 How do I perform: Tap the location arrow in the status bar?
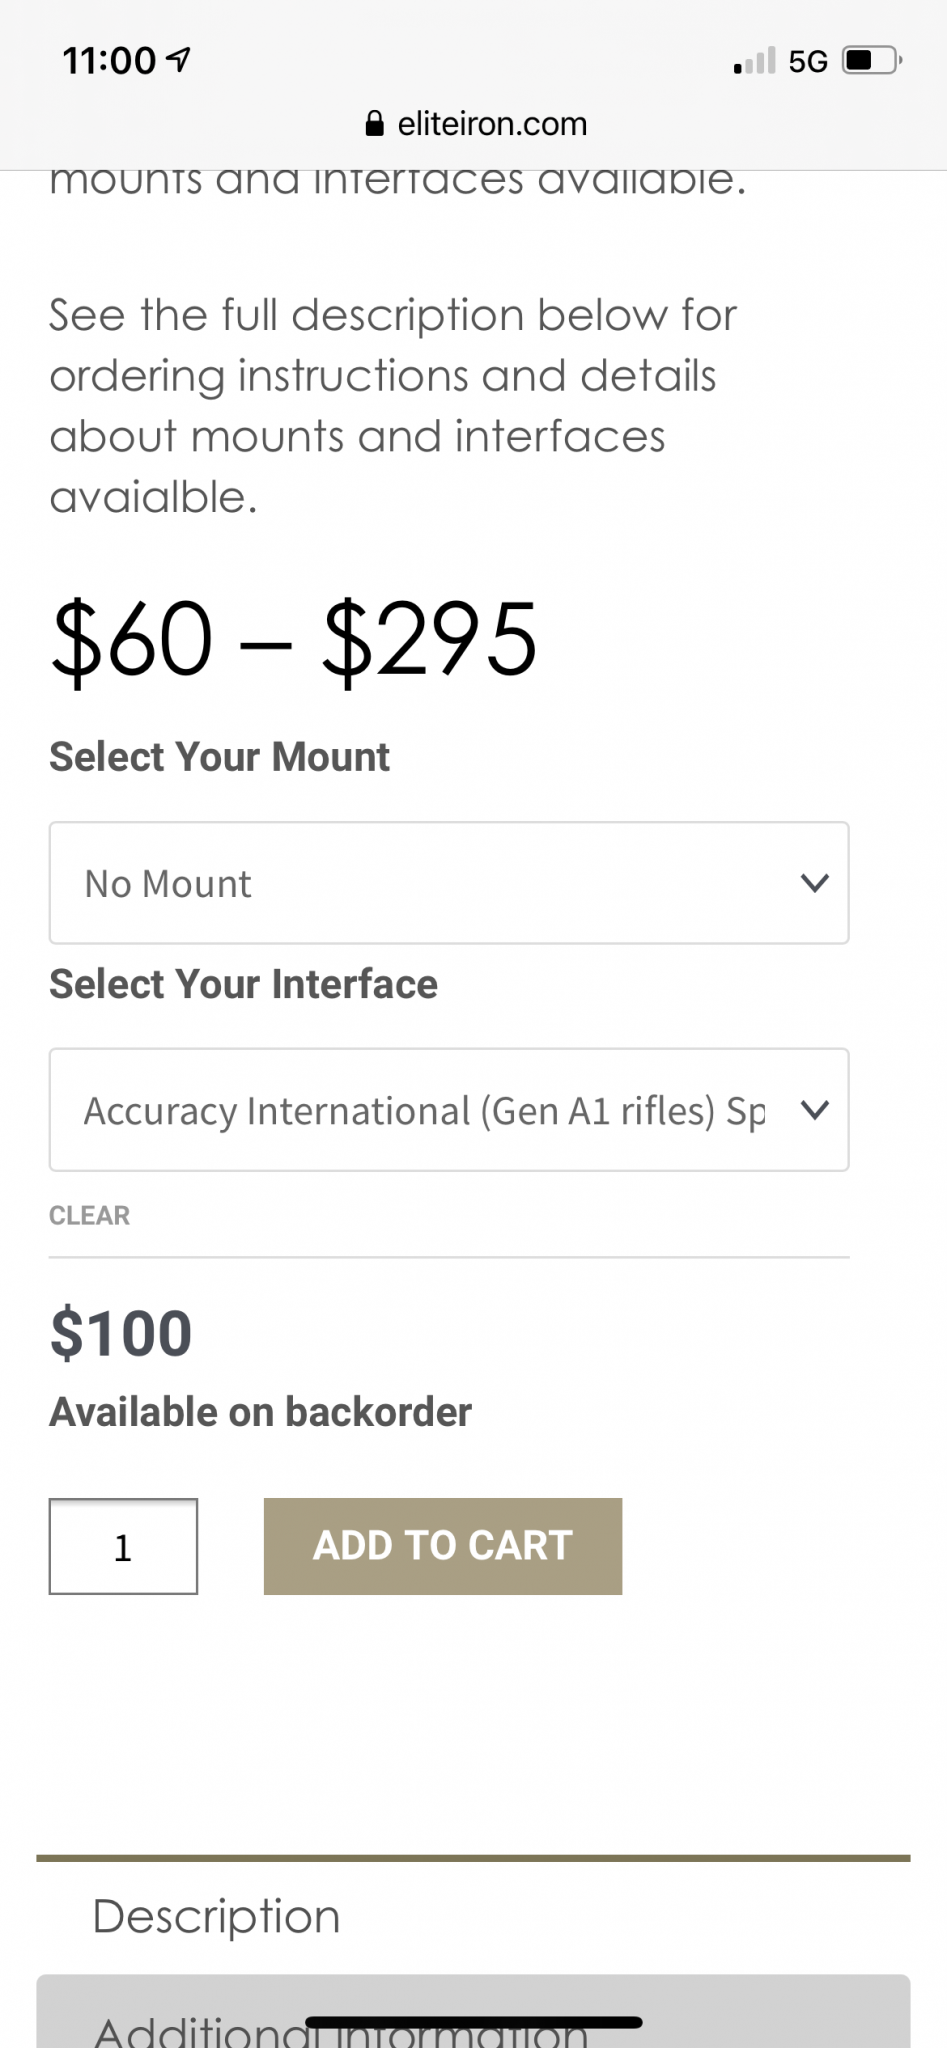click(179, 60)
